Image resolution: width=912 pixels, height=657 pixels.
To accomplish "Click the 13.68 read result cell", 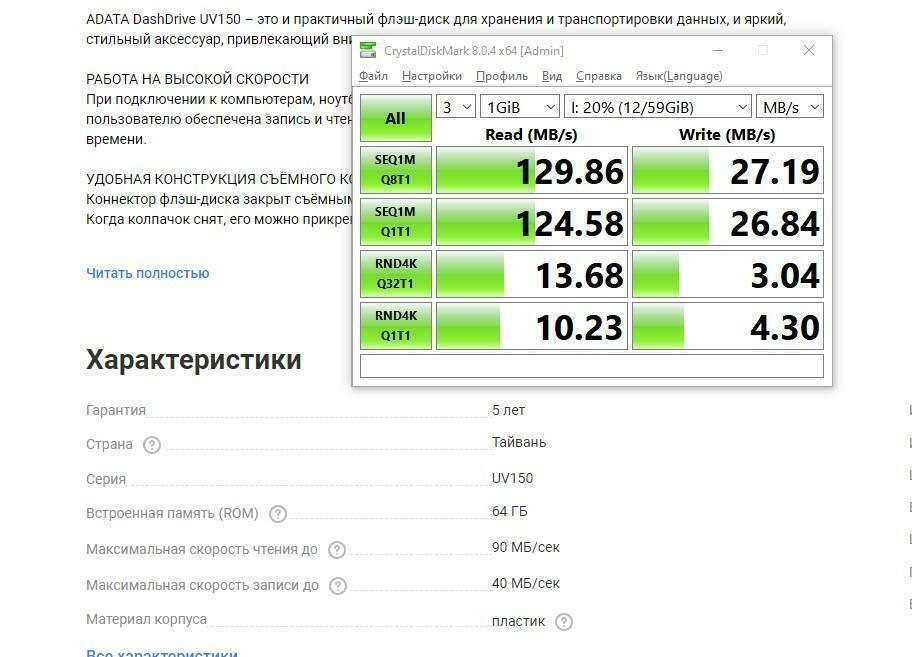I will coord(532,274).
